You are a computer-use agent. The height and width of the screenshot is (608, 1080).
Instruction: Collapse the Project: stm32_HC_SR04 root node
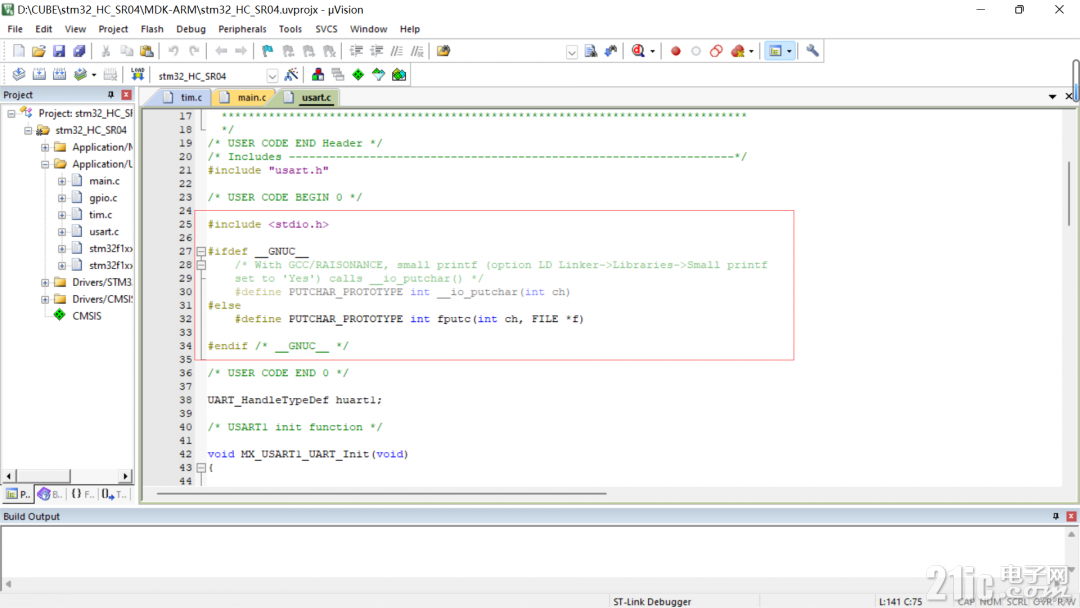pyautogui.click(x=11, y=113)
